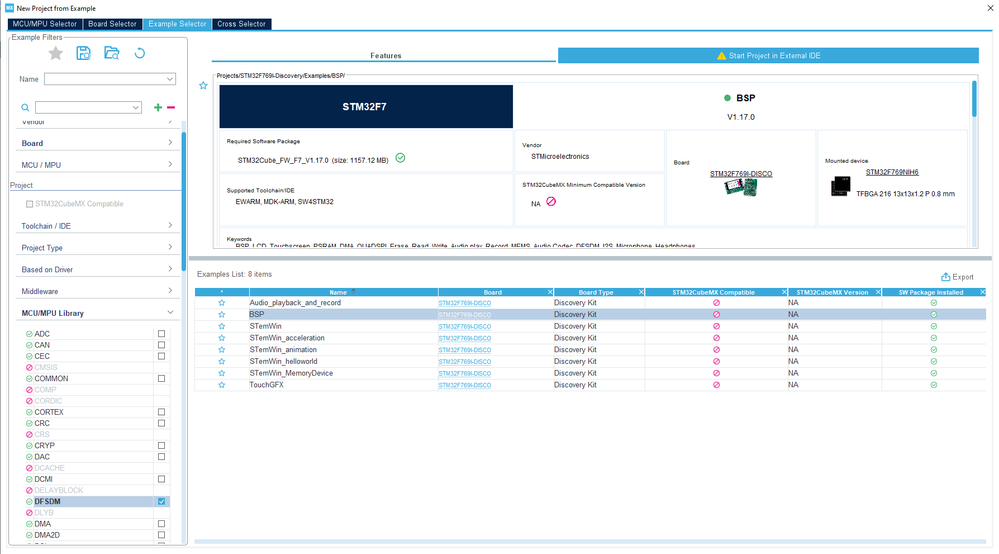
Task: Favorite the BSP row star
Action: [222, 315]
